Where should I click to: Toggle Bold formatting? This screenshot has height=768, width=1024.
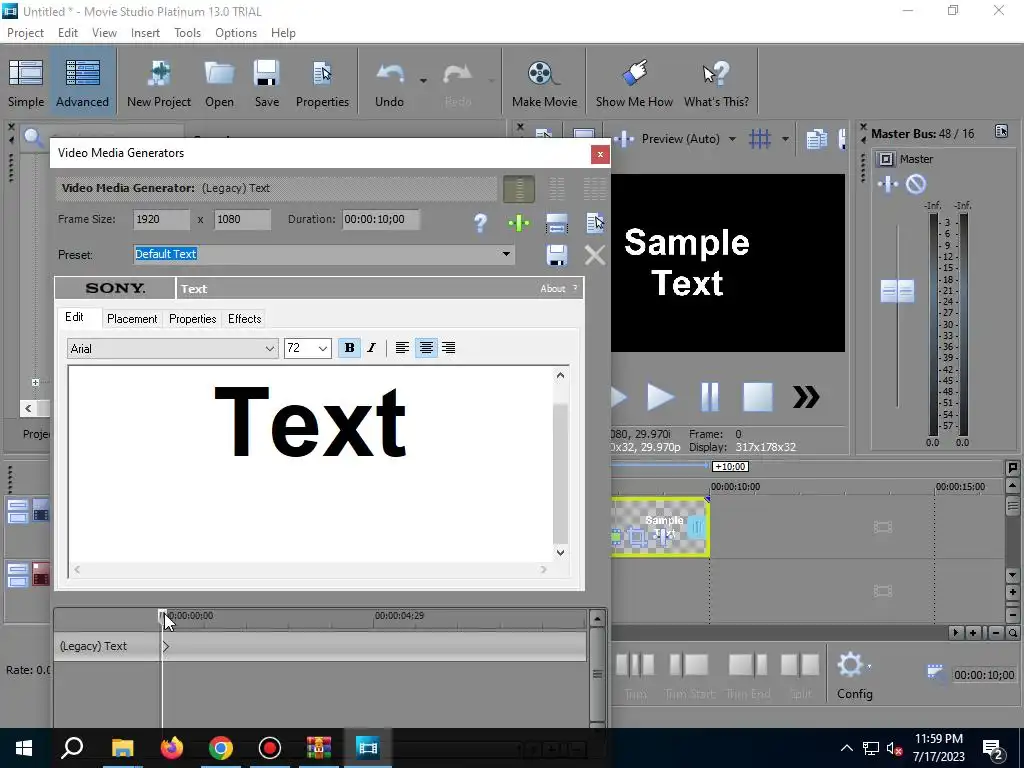click(x=349, y=348)
